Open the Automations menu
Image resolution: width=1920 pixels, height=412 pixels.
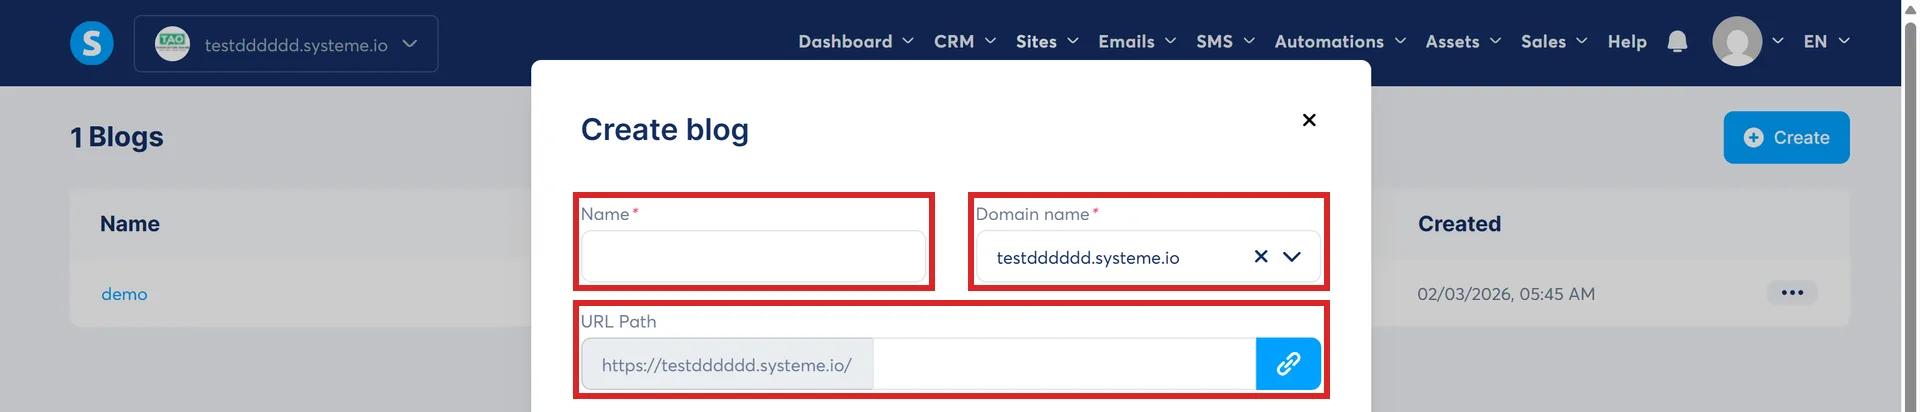click(1340, 41)
